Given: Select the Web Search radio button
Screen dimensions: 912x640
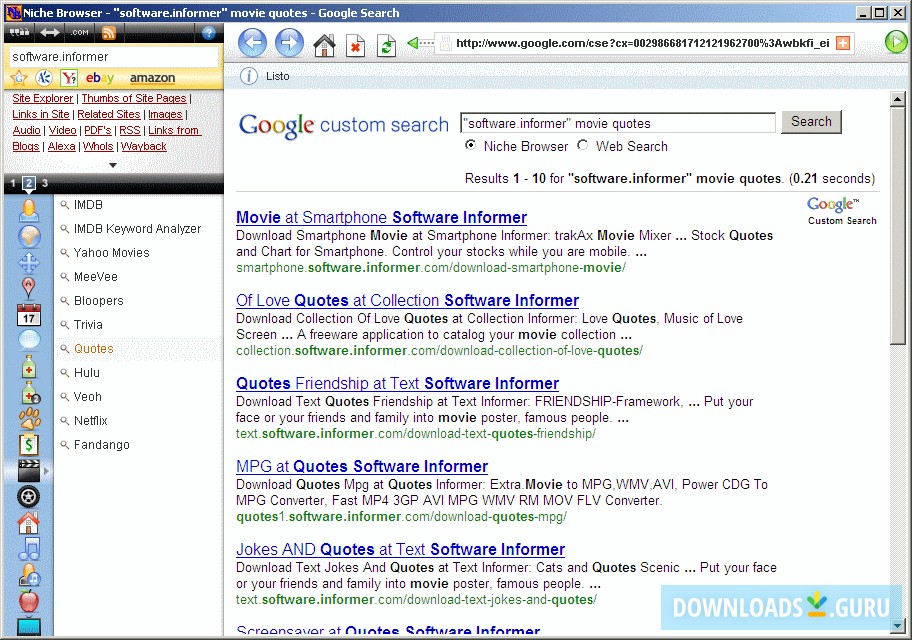Looking at the screenshot, I should 582,145.
